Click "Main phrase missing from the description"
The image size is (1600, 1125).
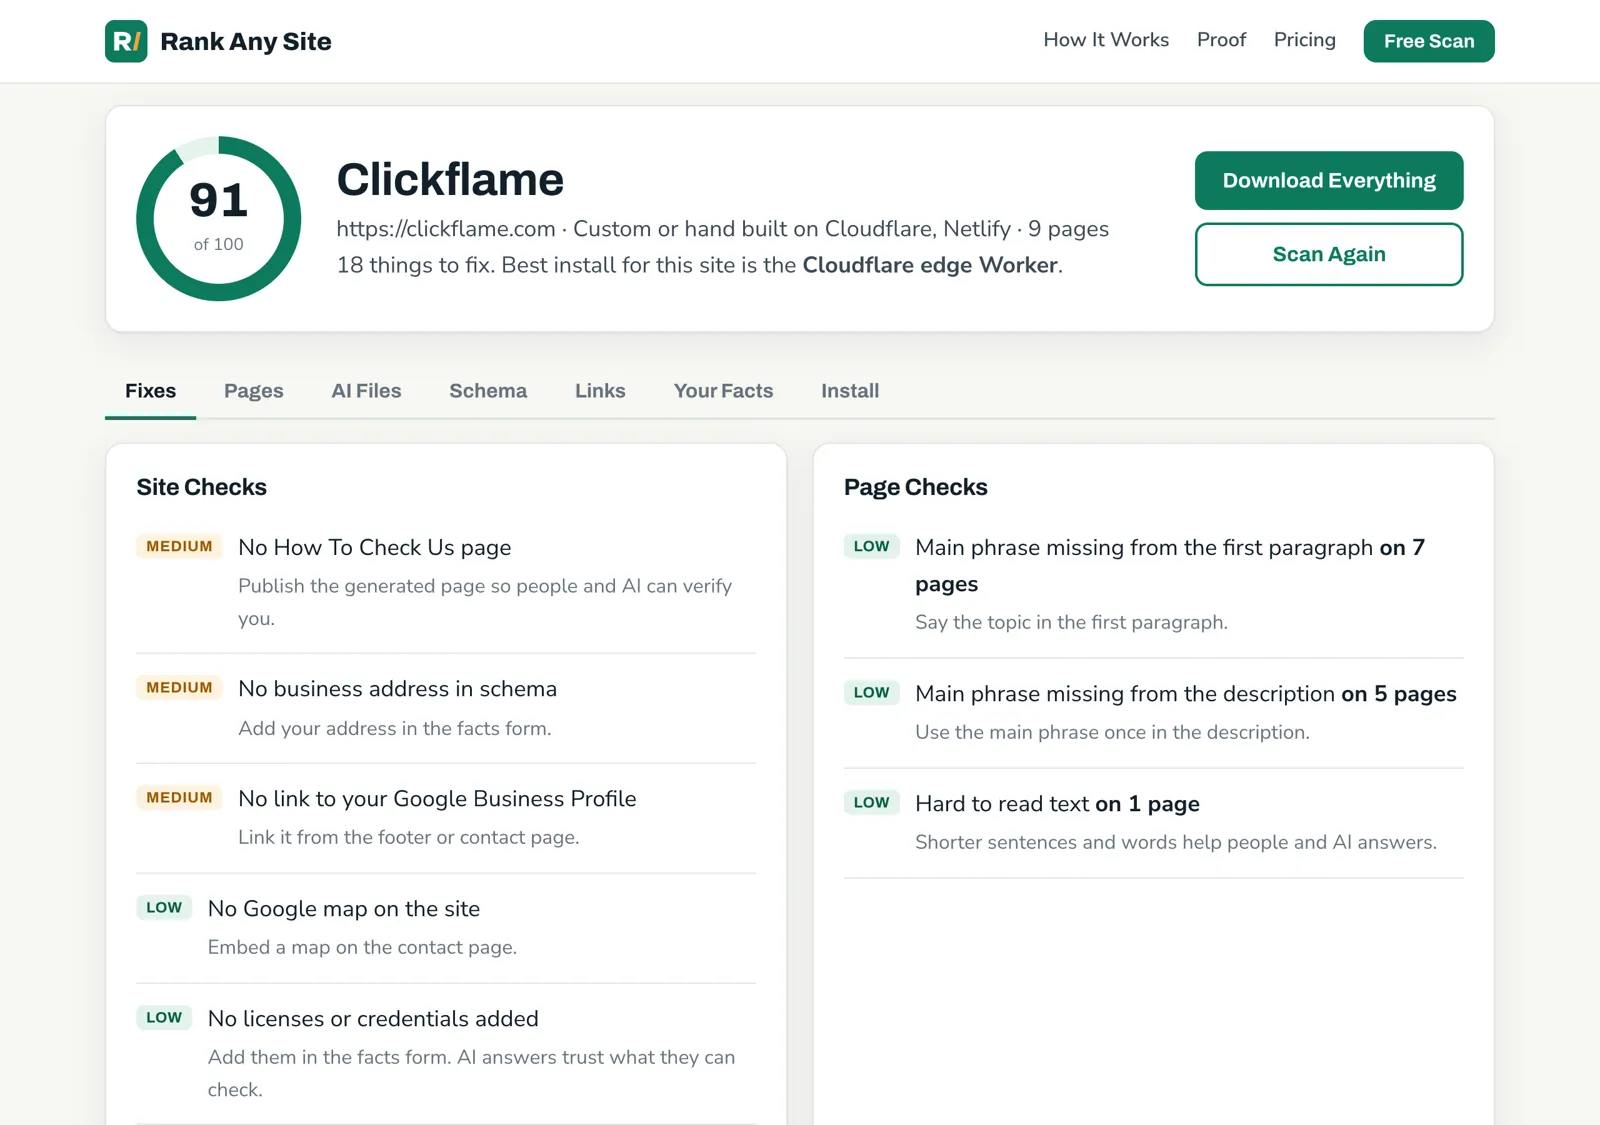1125,694
